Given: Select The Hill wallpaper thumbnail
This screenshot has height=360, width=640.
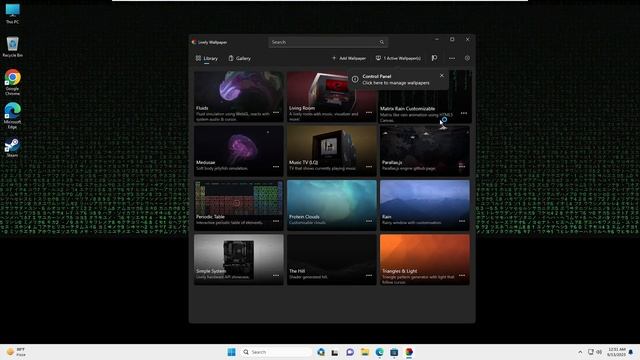Looking at the screenshot, I should tap(331, 260).
